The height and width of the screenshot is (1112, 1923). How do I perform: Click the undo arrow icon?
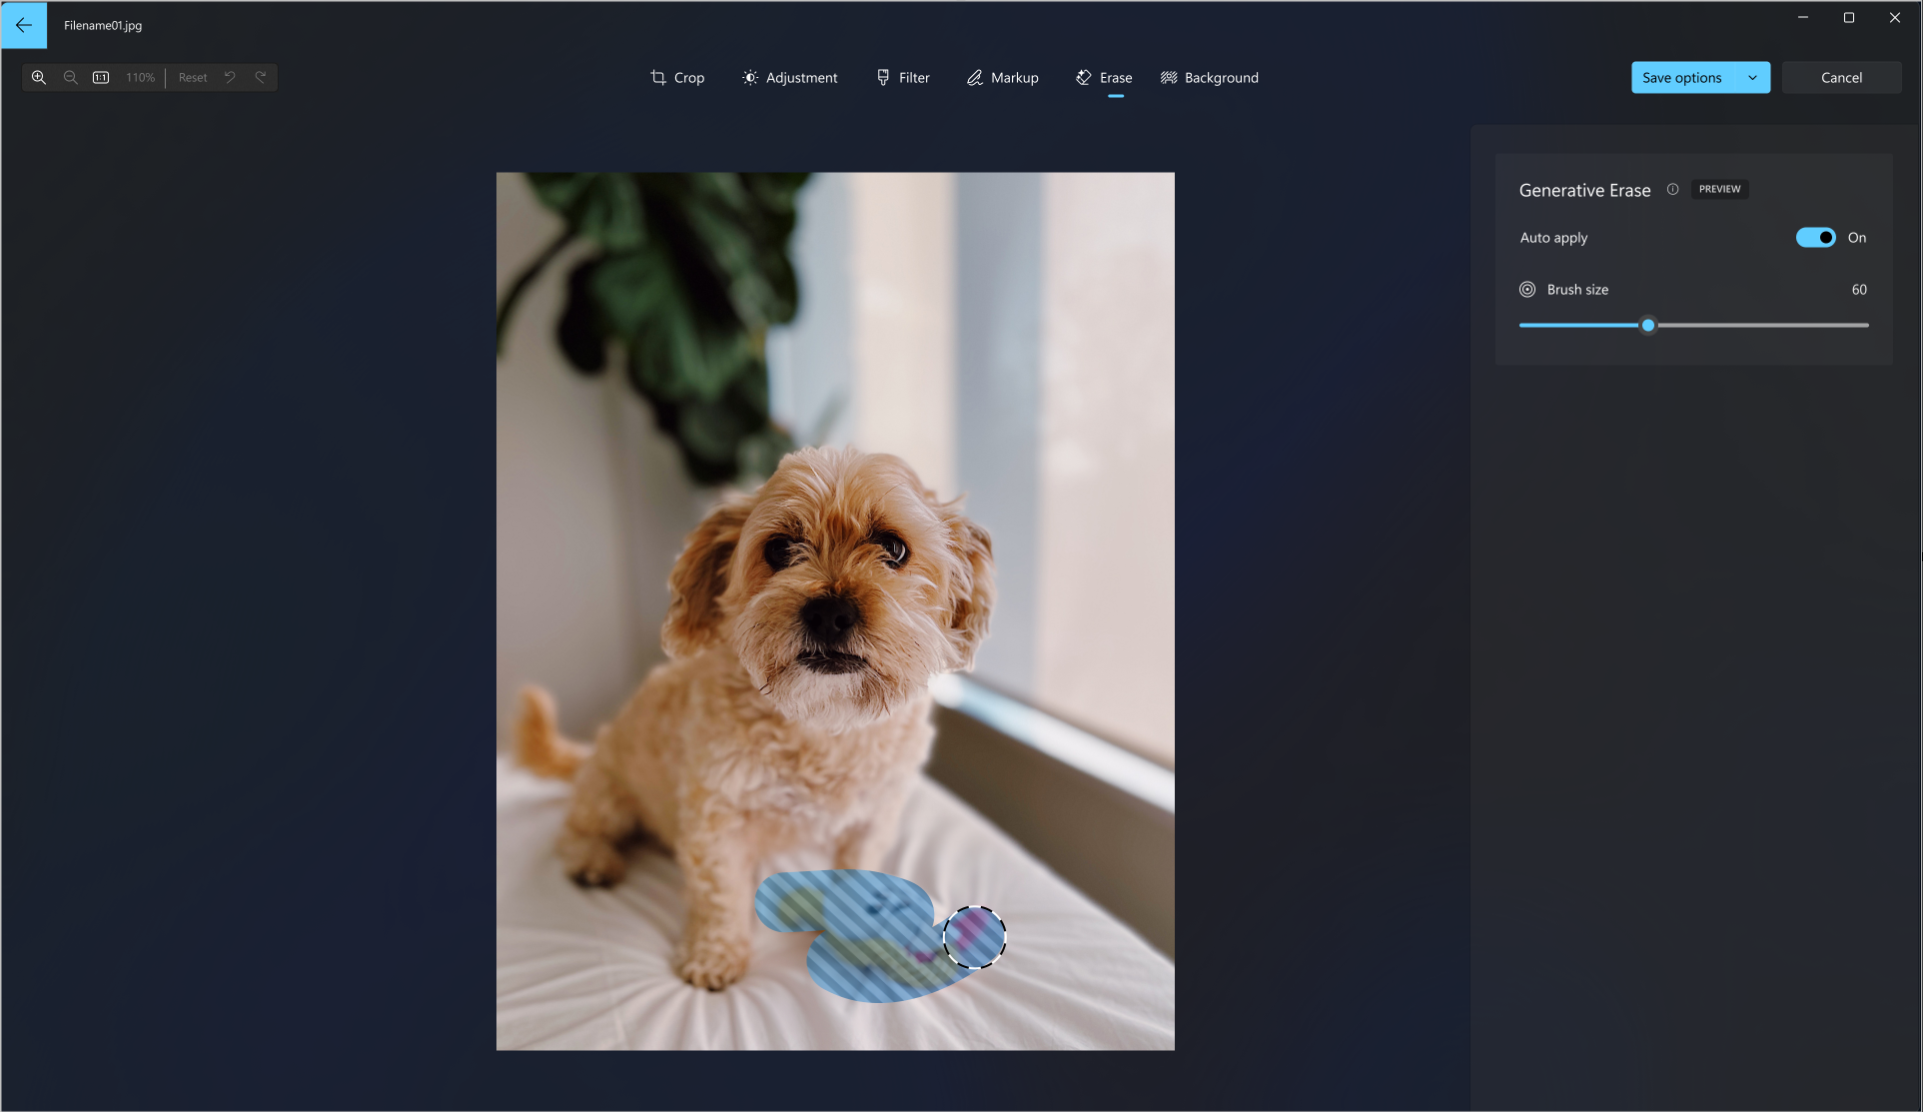point(232,77)
